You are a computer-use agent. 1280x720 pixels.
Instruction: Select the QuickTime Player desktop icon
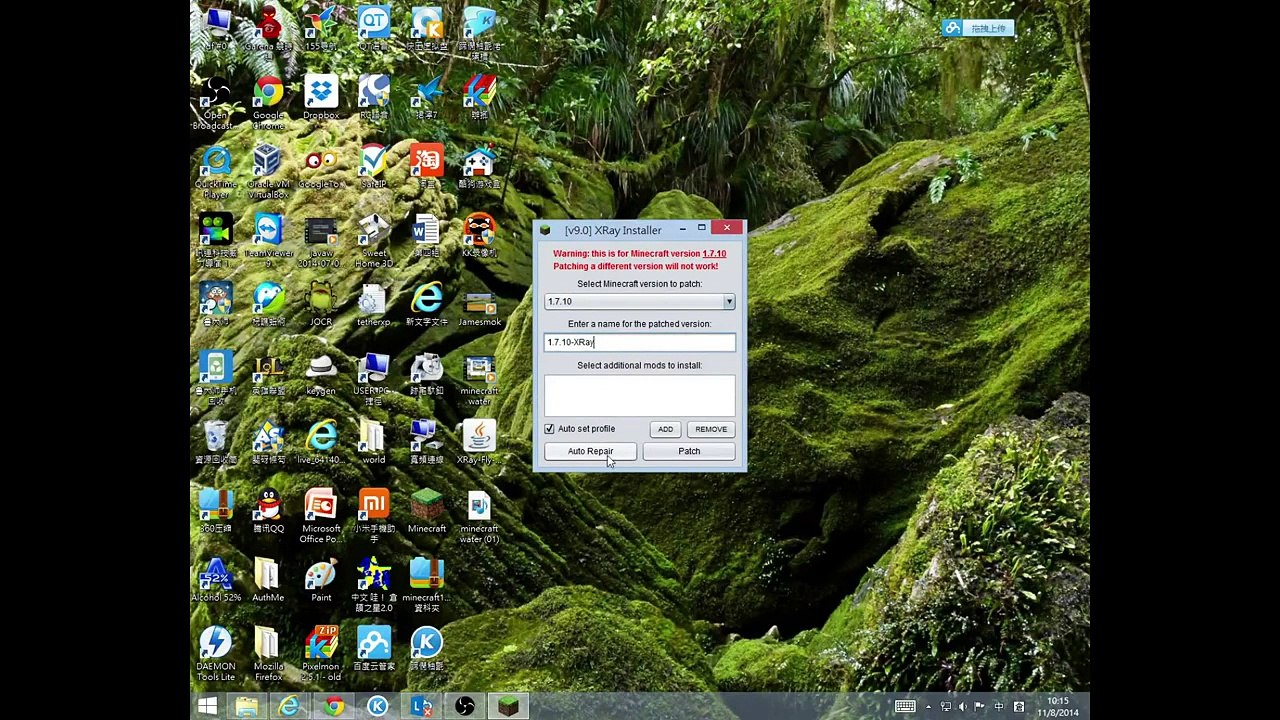(215, 170)
